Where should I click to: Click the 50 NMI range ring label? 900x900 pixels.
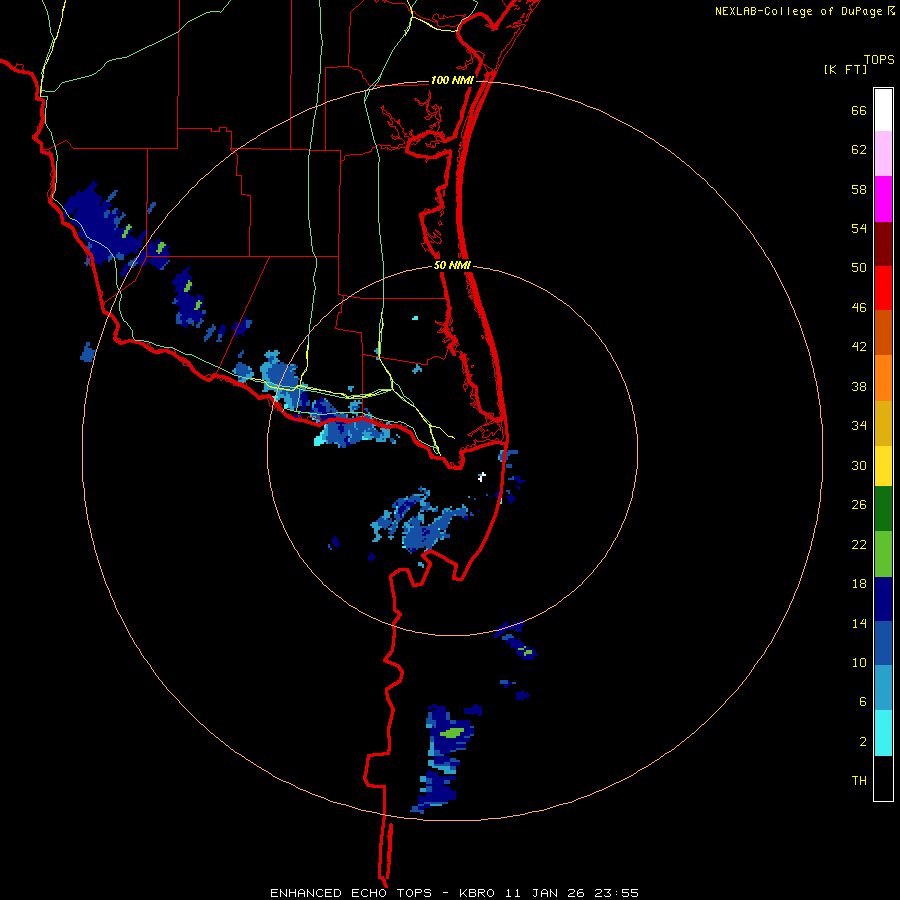[x=452, y=265]
